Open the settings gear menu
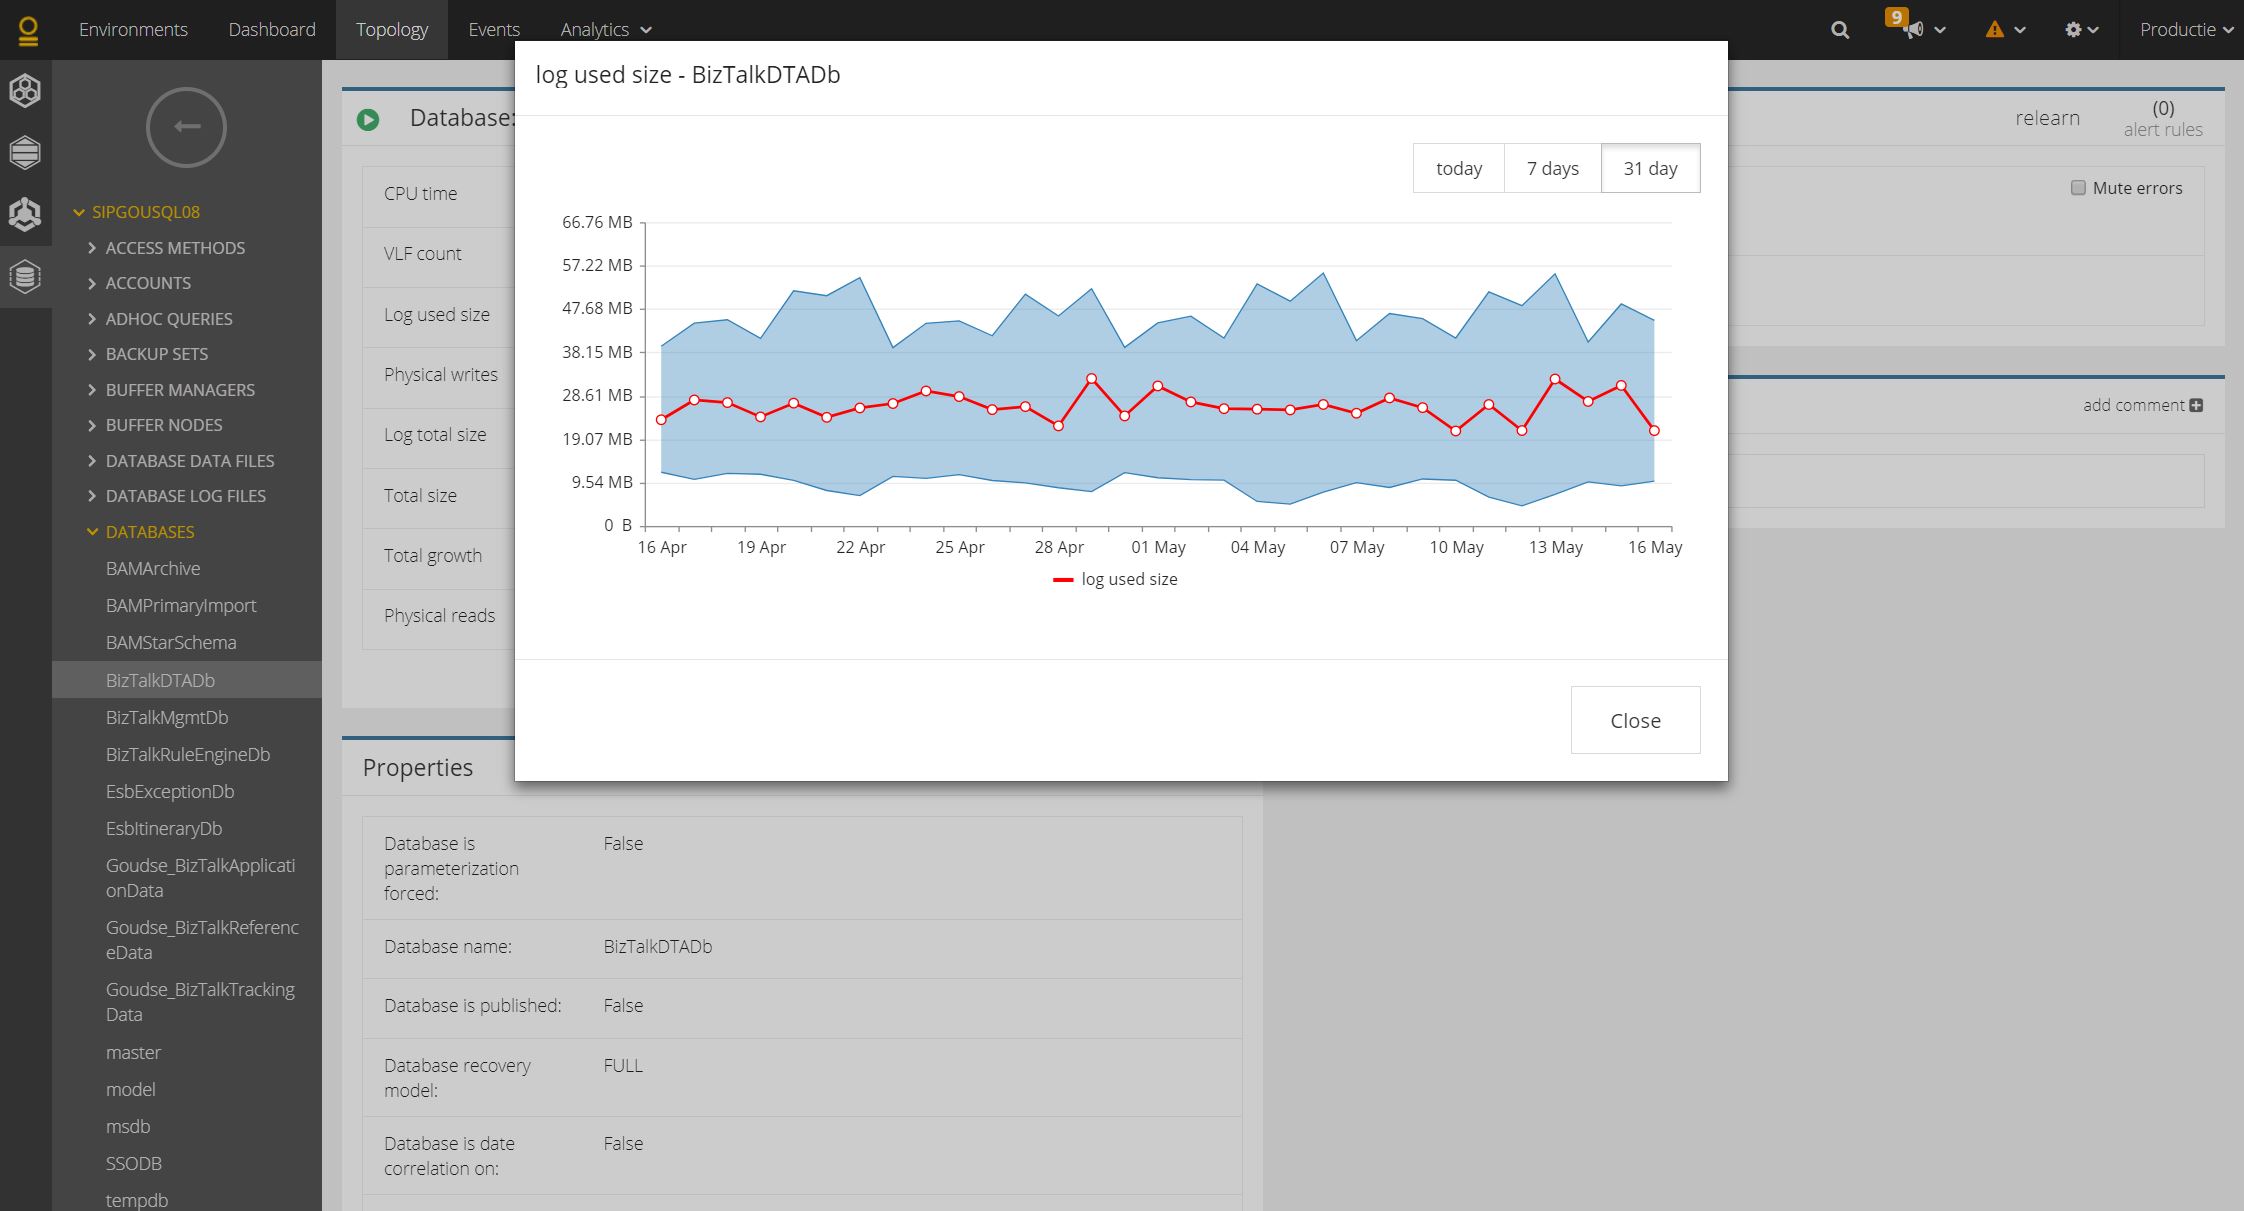Screen dimensions: 2244x1211 (x=2073, y=30)
